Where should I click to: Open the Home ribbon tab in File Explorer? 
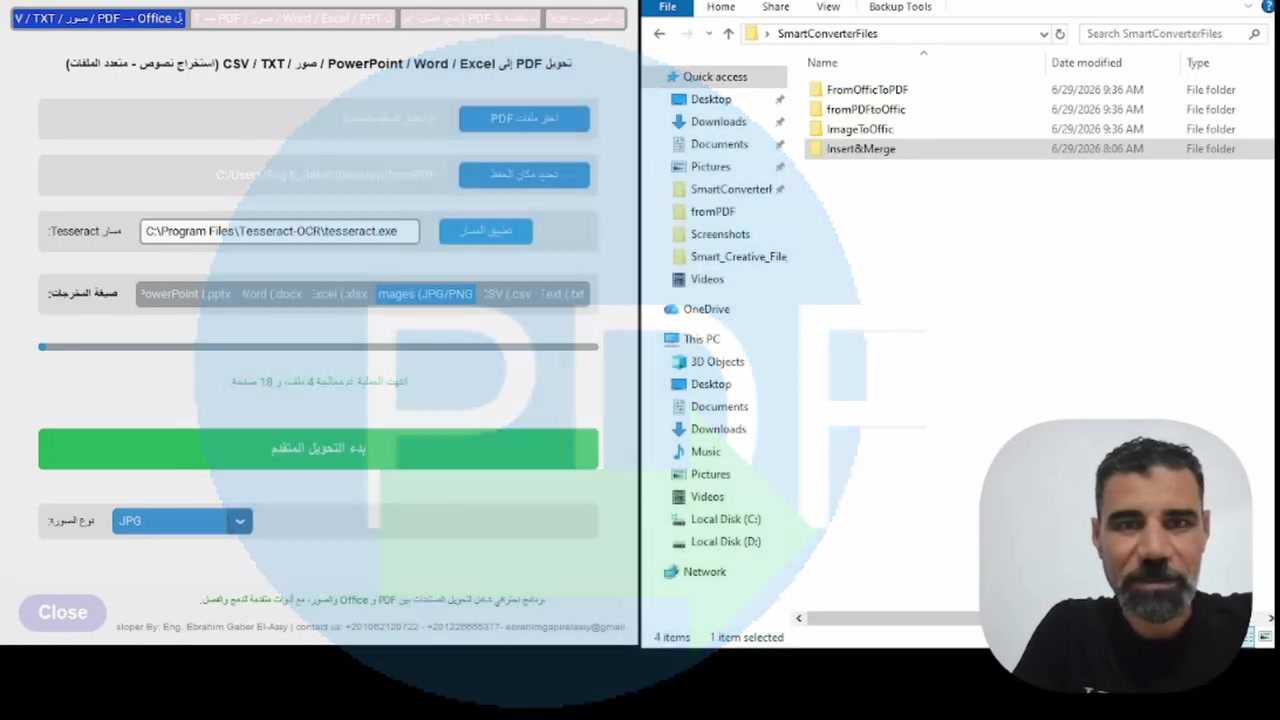click(721, 7)
